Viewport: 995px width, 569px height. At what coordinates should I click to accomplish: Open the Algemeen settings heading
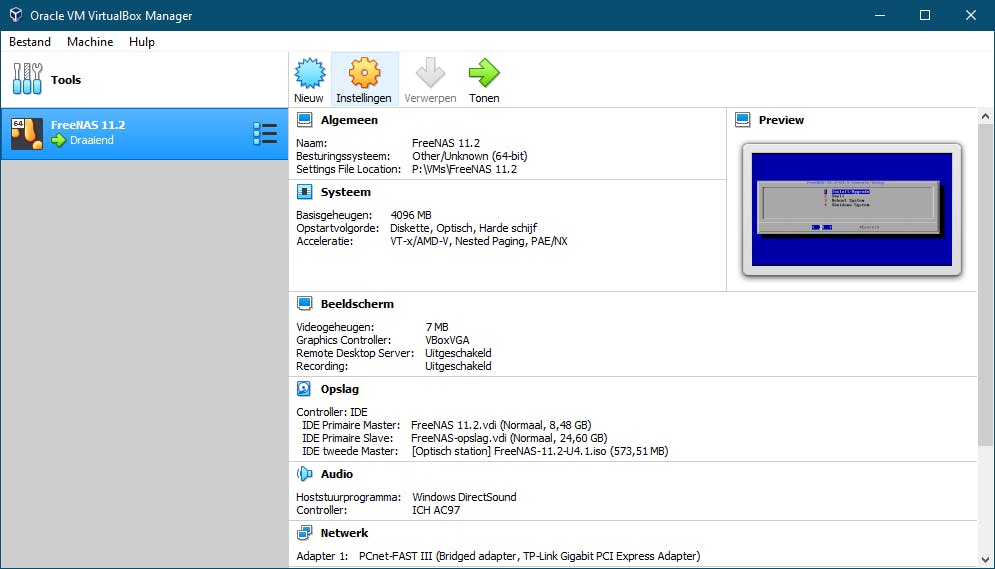[349, 120]
